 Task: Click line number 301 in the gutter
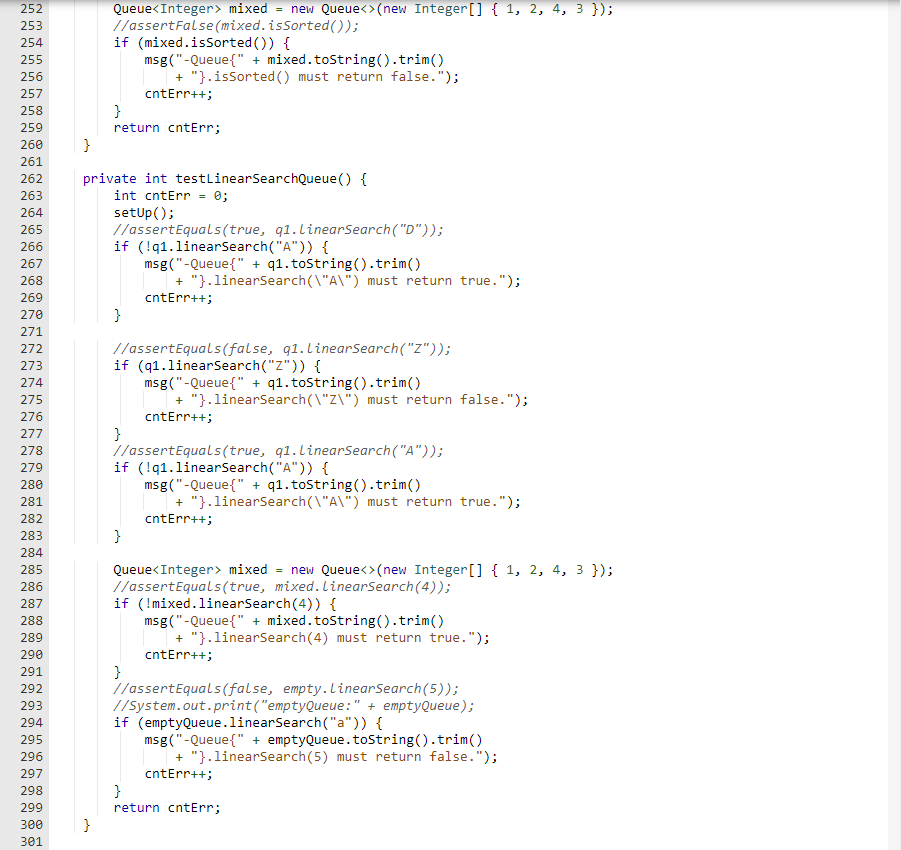point(30,841)
